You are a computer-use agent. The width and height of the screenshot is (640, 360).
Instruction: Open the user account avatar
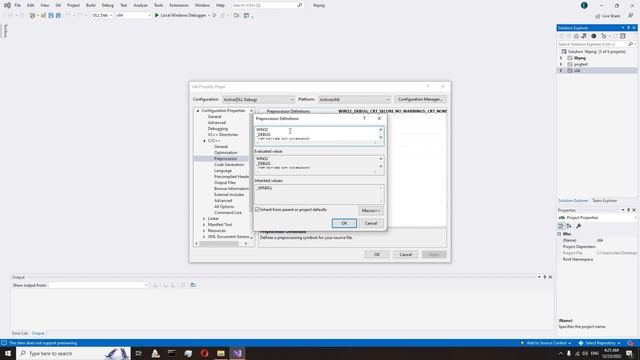coord(584,5)
